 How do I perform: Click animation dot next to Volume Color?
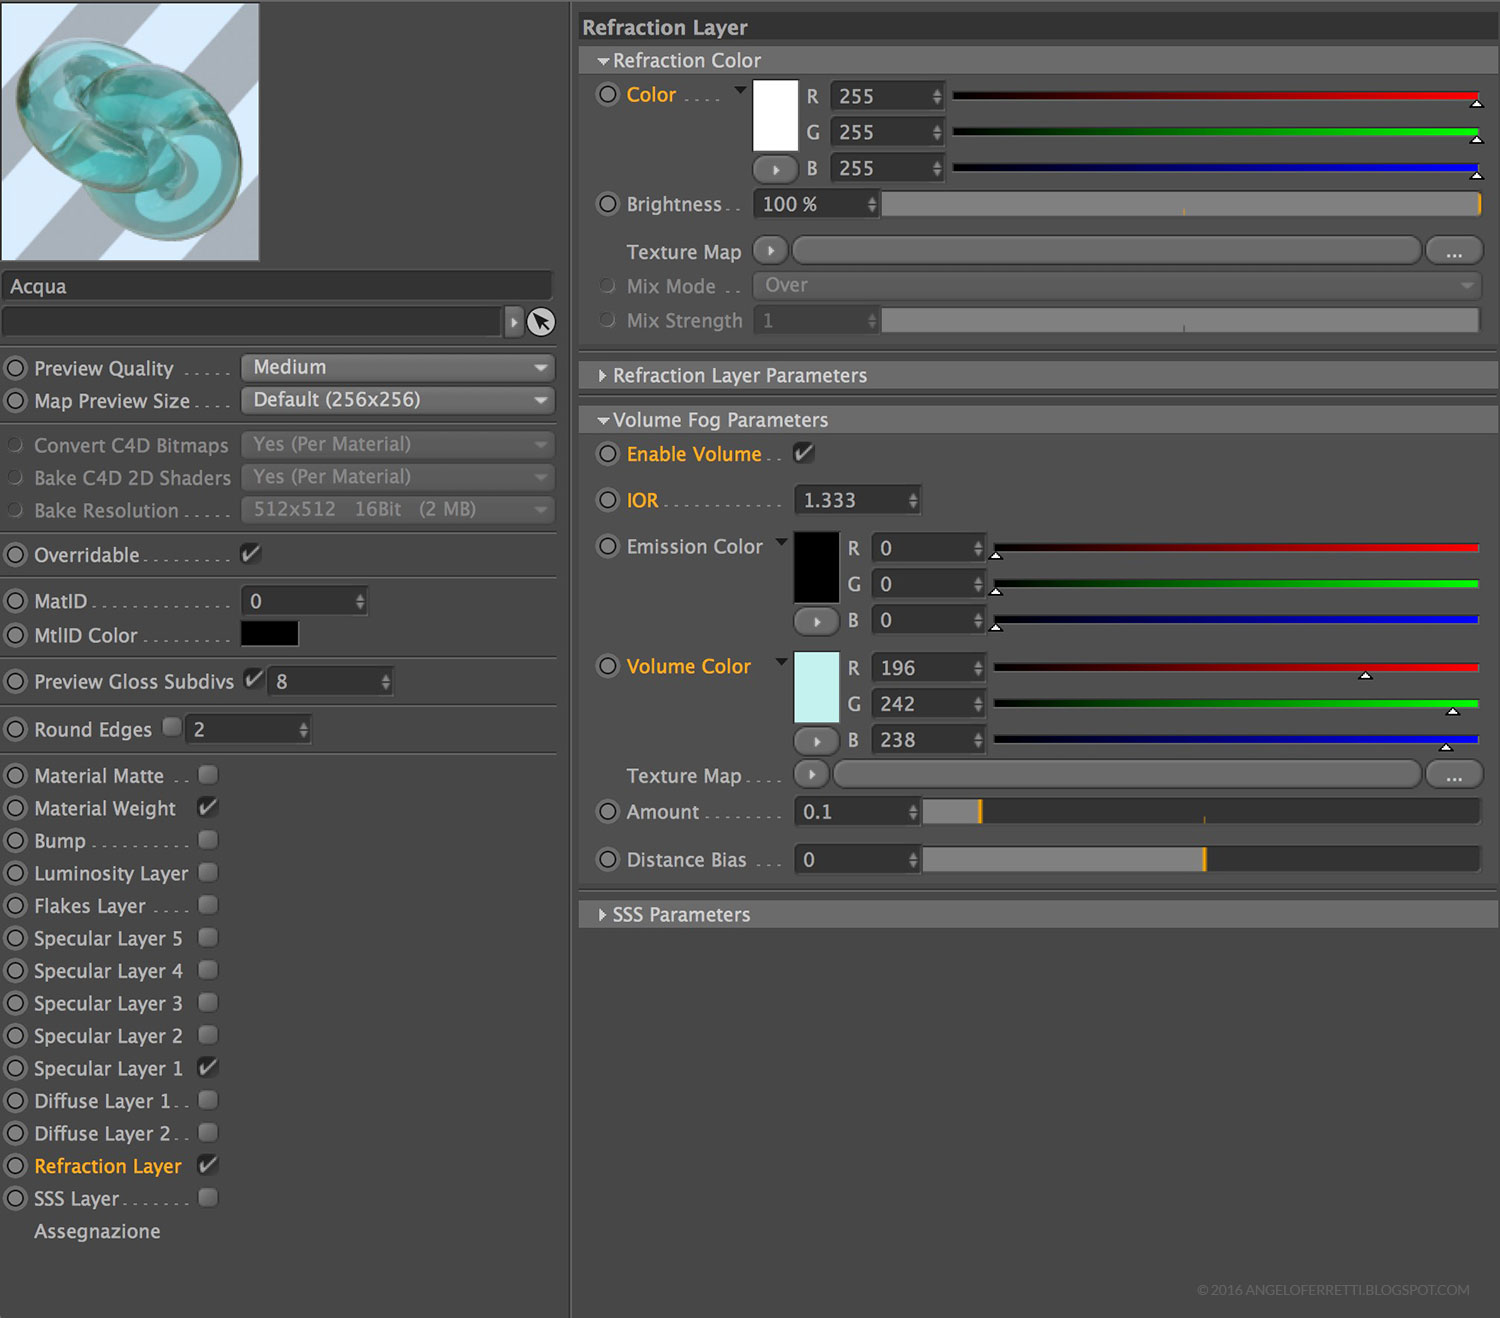coord(608,666)
